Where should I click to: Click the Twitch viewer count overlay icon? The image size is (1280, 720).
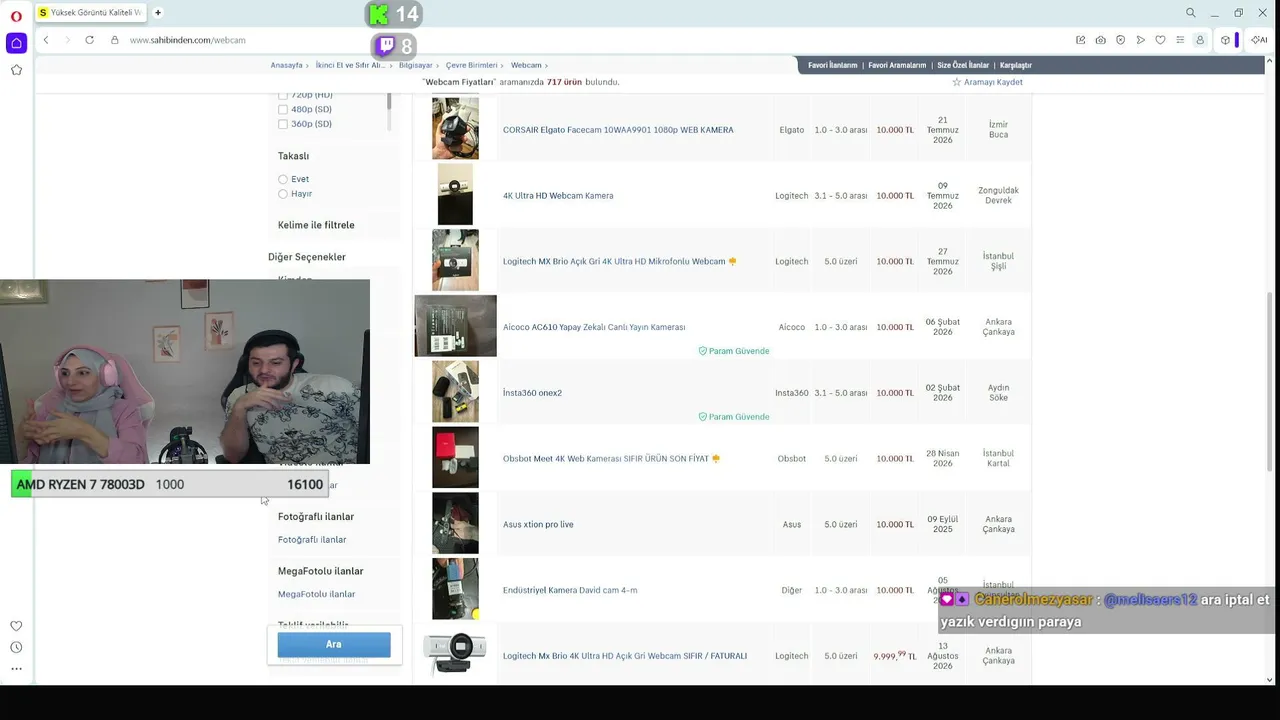tap(385, 45)
